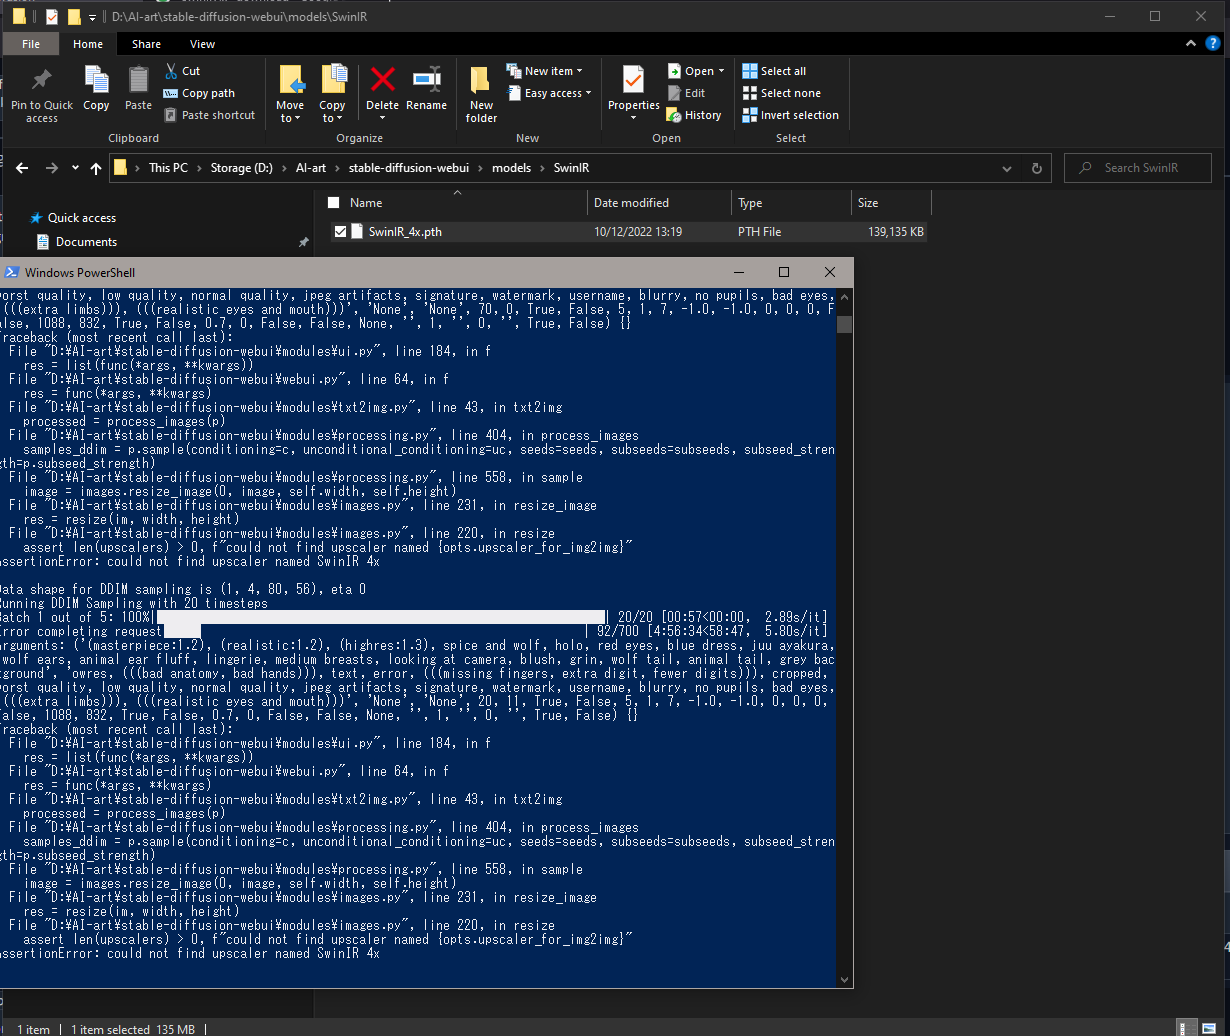1230x1036 pixels.
Task: Click models breadcrumb segment
Action: (512, 168)
